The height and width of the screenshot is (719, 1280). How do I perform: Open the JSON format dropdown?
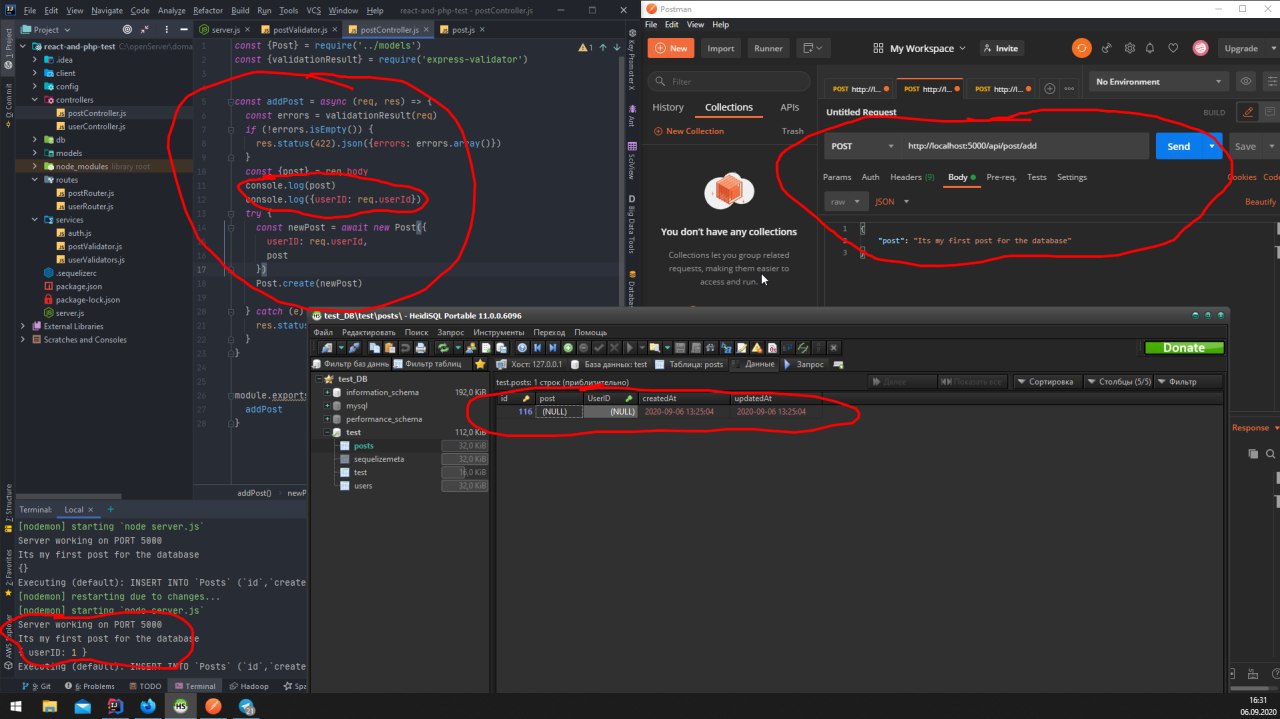click(892, 201)
